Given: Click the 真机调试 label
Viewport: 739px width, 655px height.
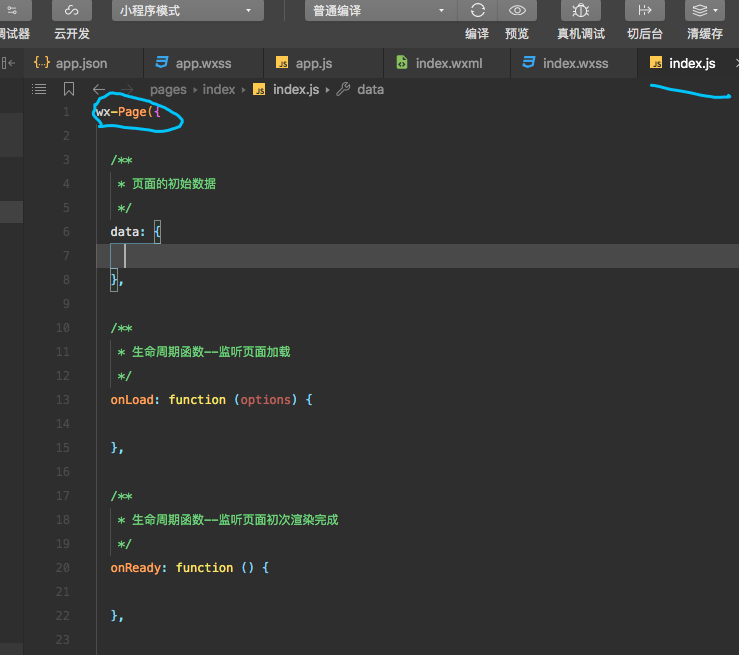Looking at the screenshot, I should pos(581,34).
